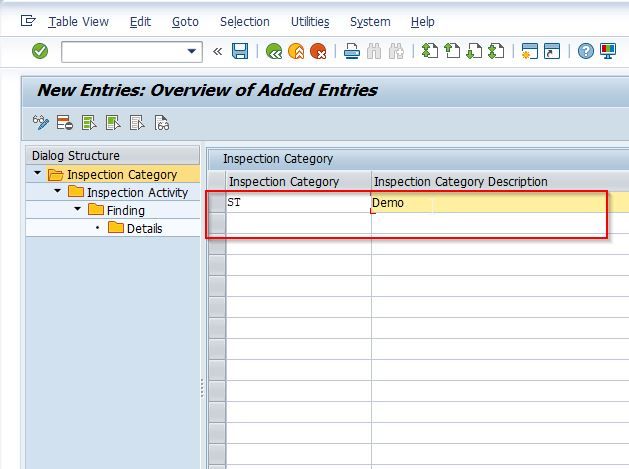Click the red Cancel icon
The image size is (629, 469).
point(318,51)
